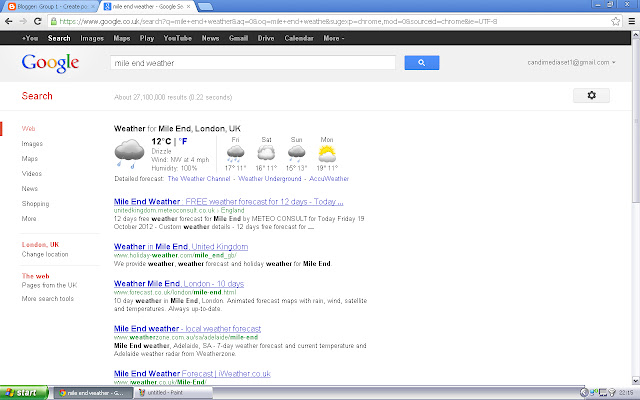Open Drive in the top bar
Viewport: 640px width, 400px height.
click(266, 38)
